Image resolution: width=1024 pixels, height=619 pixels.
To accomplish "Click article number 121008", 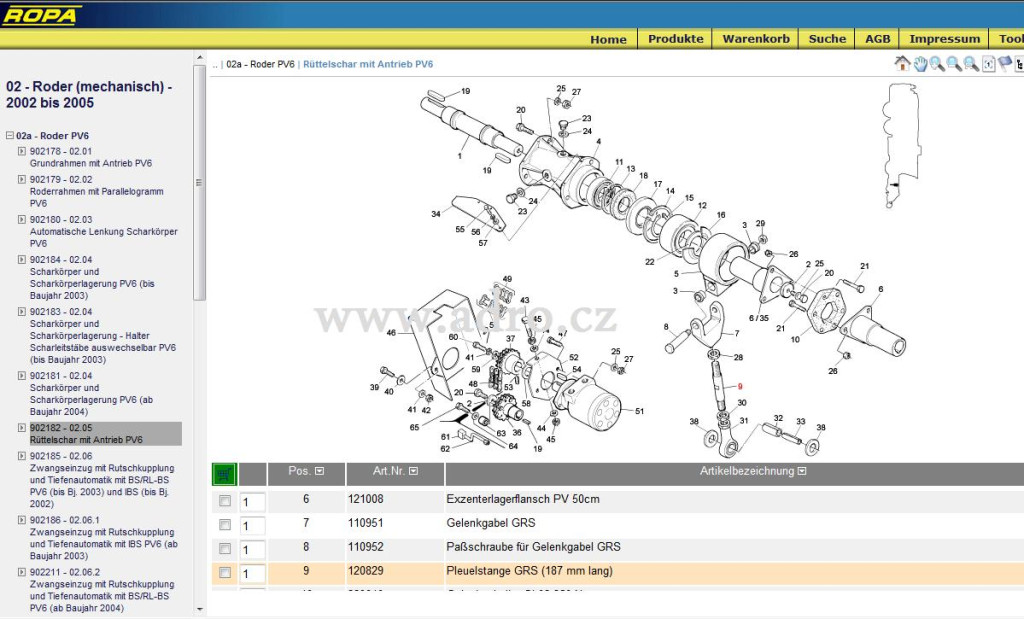I will pos(366,499).
